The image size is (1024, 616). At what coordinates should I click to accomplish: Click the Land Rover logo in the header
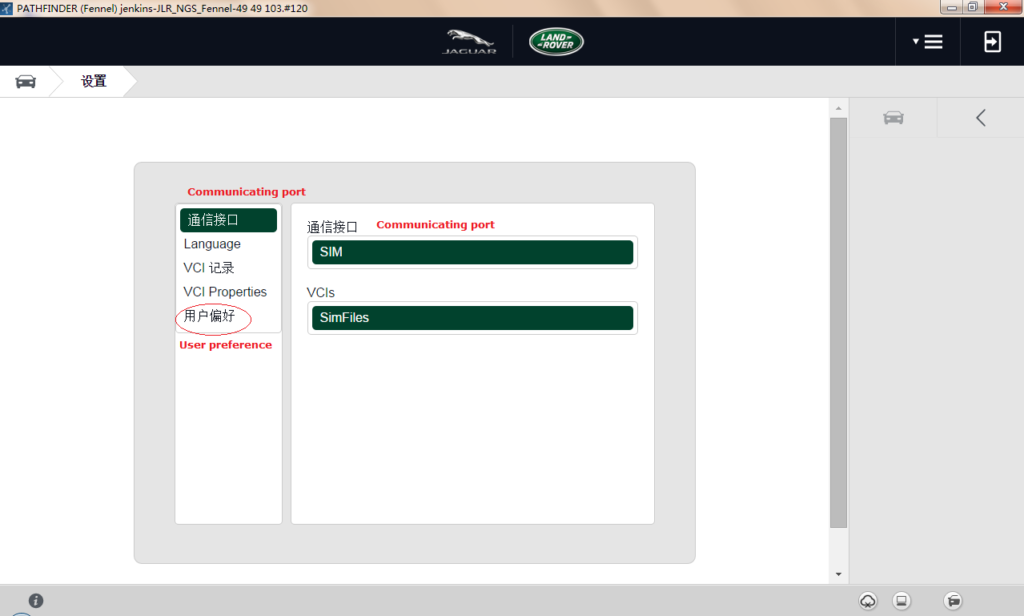[556, 41]
